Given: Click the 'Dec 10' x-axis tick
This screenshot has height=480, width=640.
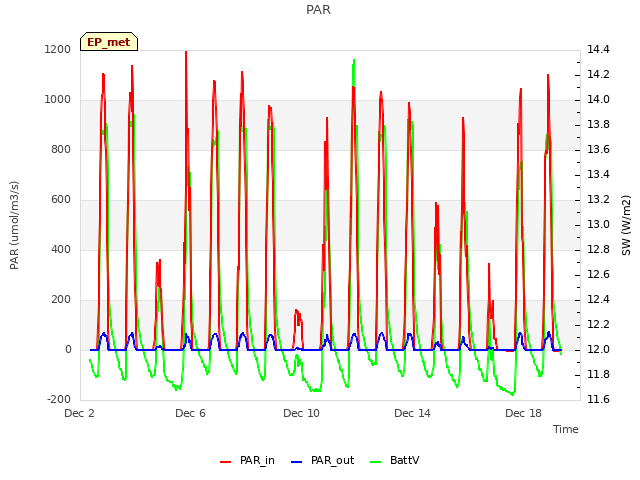Looking at the screenshot, I should pos(301,413).
